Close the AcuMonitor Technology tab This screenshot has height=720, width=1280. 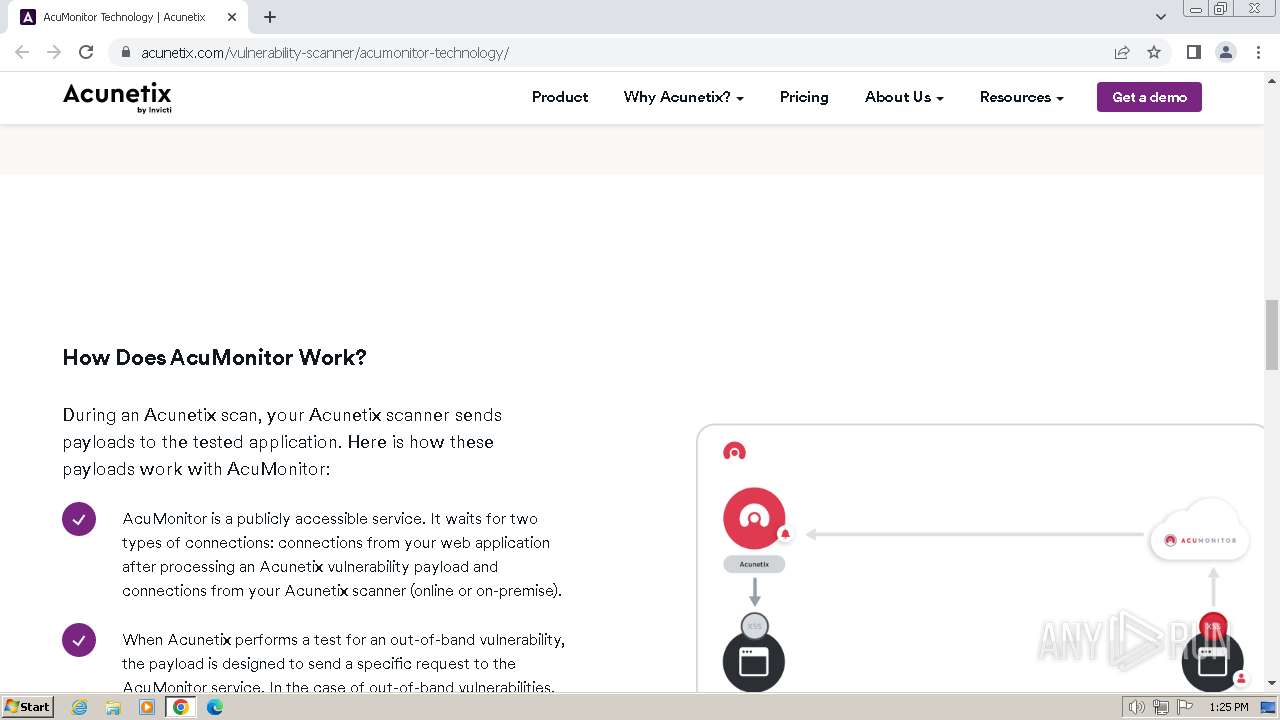[x=232, y=17]
